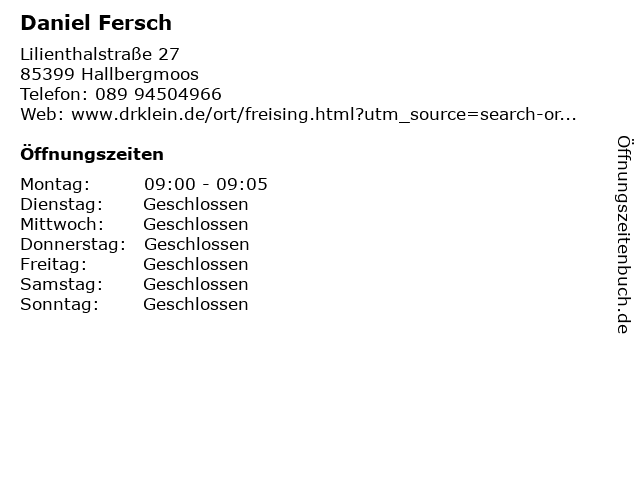Click Geschlossen next to Mittwoch
The image size is (640, 480).
(x=196, y=224)
